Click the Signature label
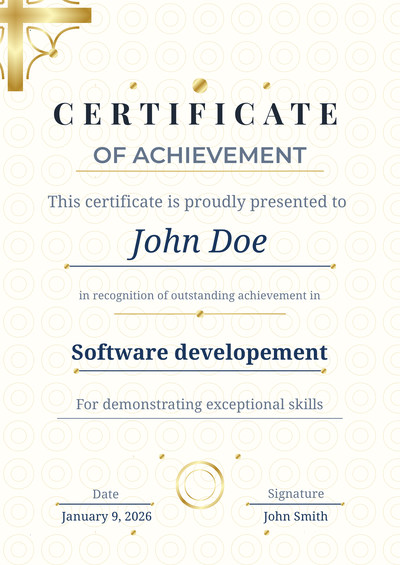This screenshot has height=565, width=400. tap(296, 494)
